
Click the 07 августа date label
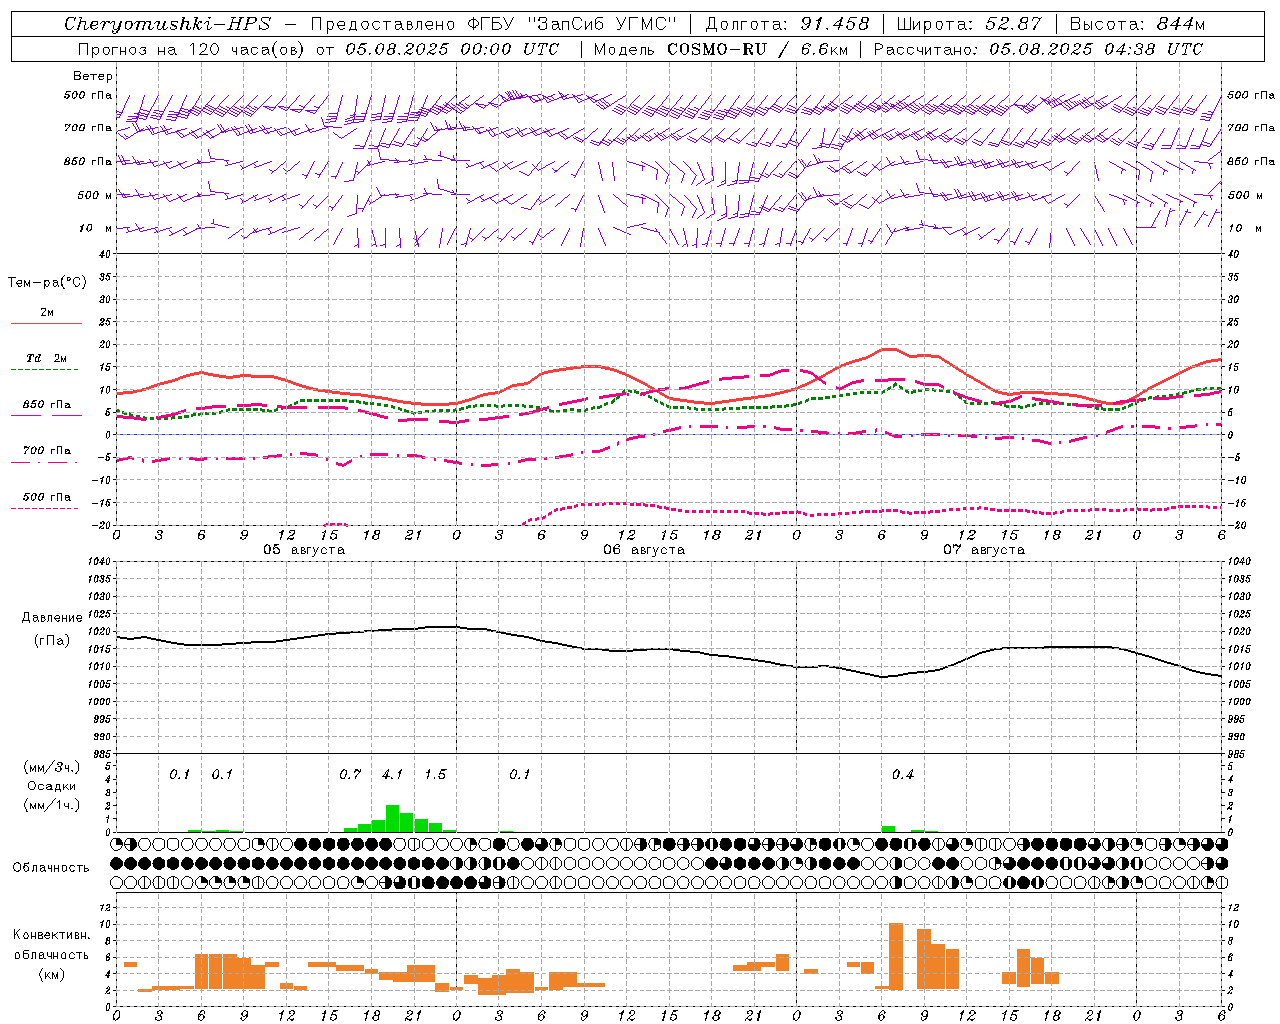984,550
